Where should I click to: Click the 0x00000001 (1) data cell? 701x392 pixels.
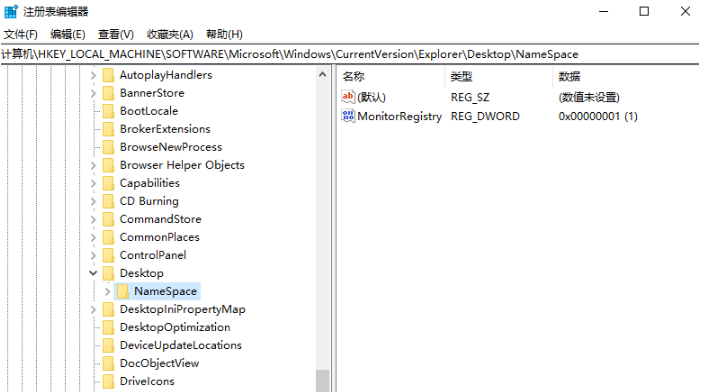[598, 116]
